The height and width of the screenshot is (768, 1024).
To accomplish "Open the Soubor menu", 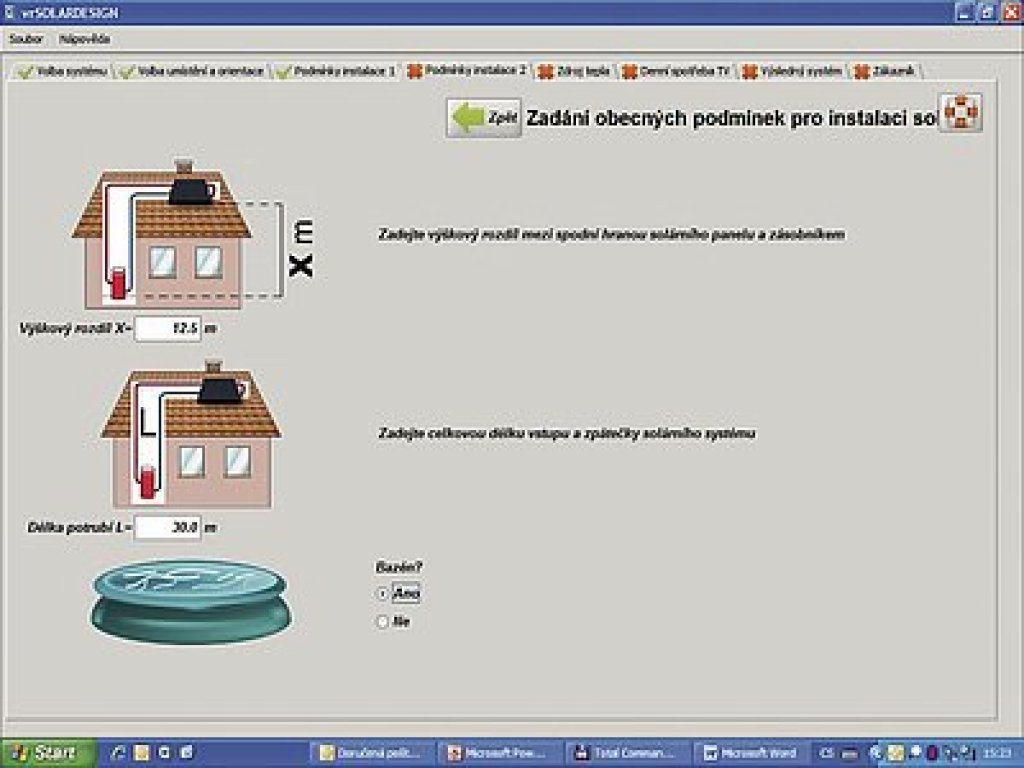I will tap(26, 39).
